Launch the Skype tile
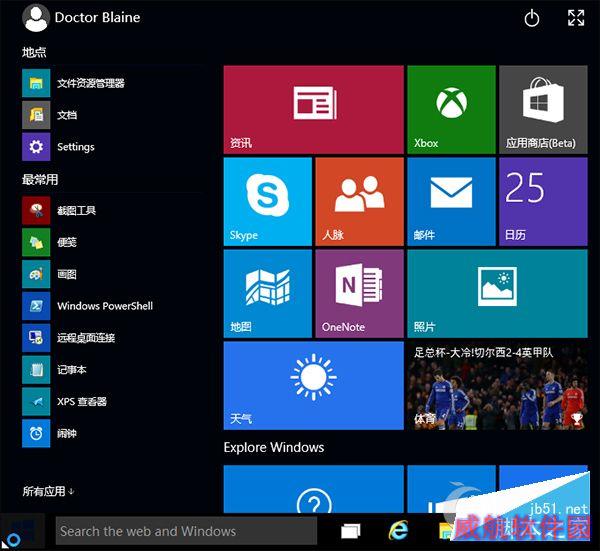600x551 pixels. pos(268,202)
